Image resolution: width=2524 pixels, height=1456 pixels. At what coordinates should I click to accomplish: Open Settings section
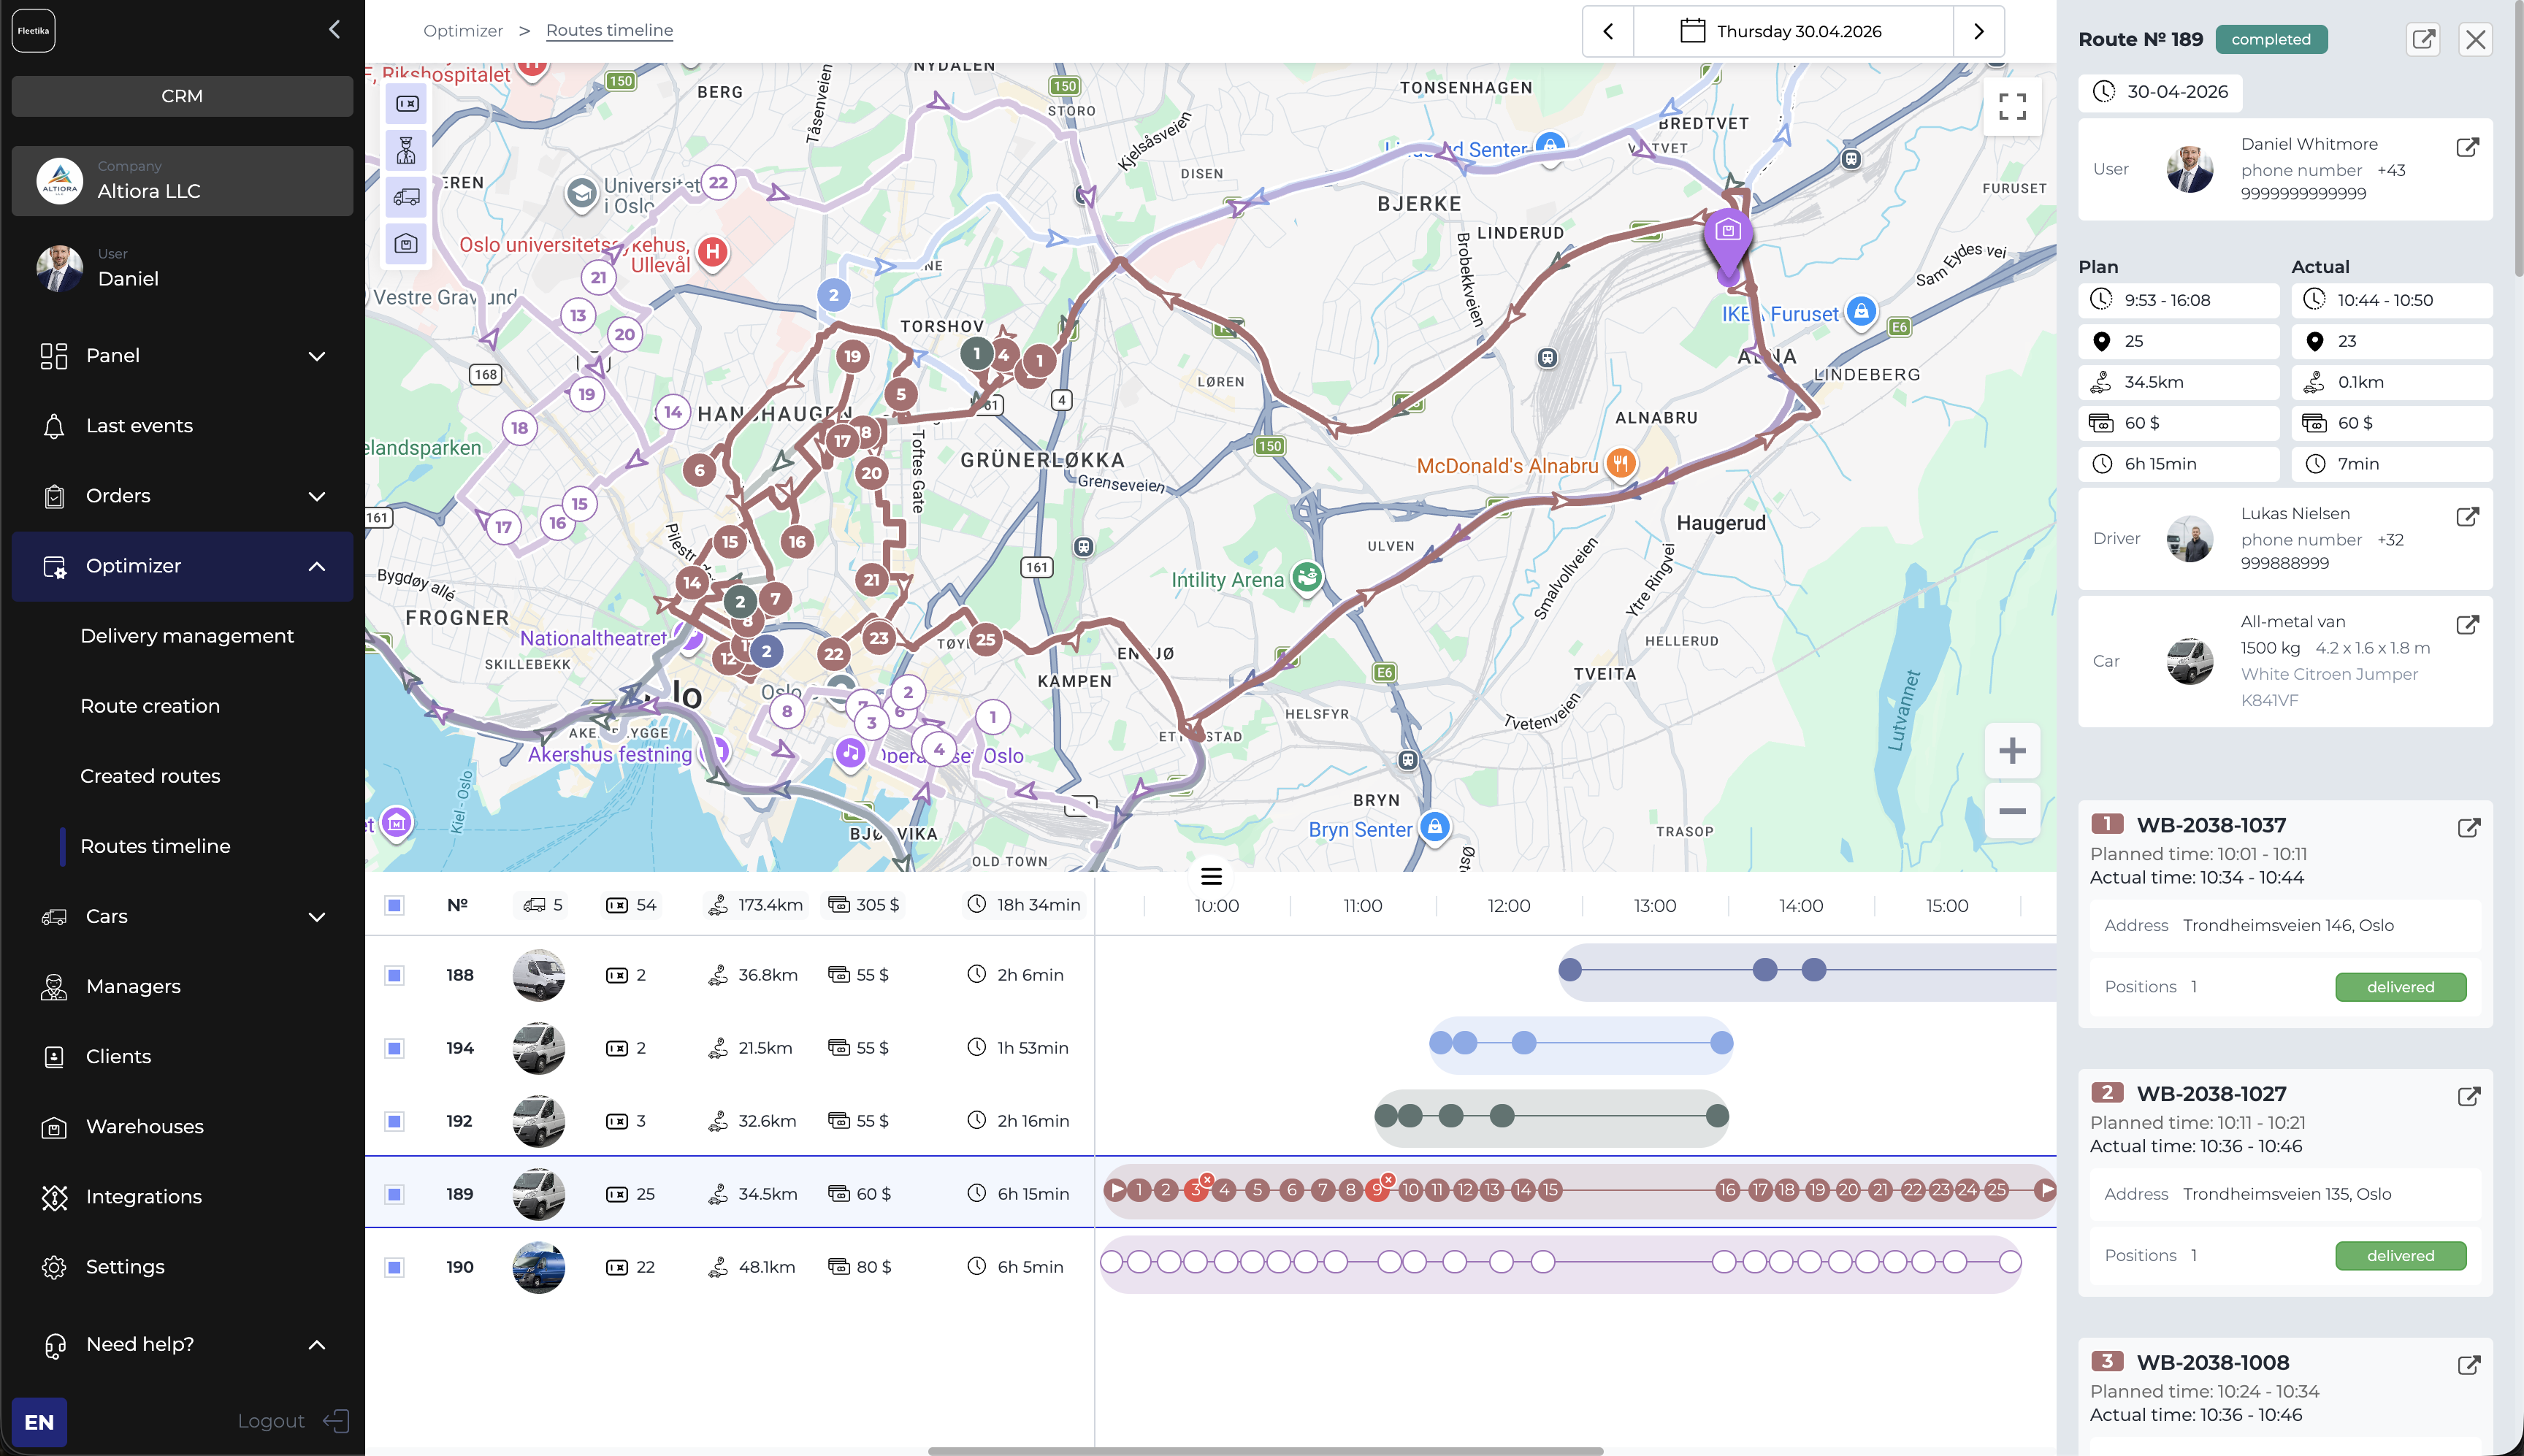click(x=182, y=1266)
